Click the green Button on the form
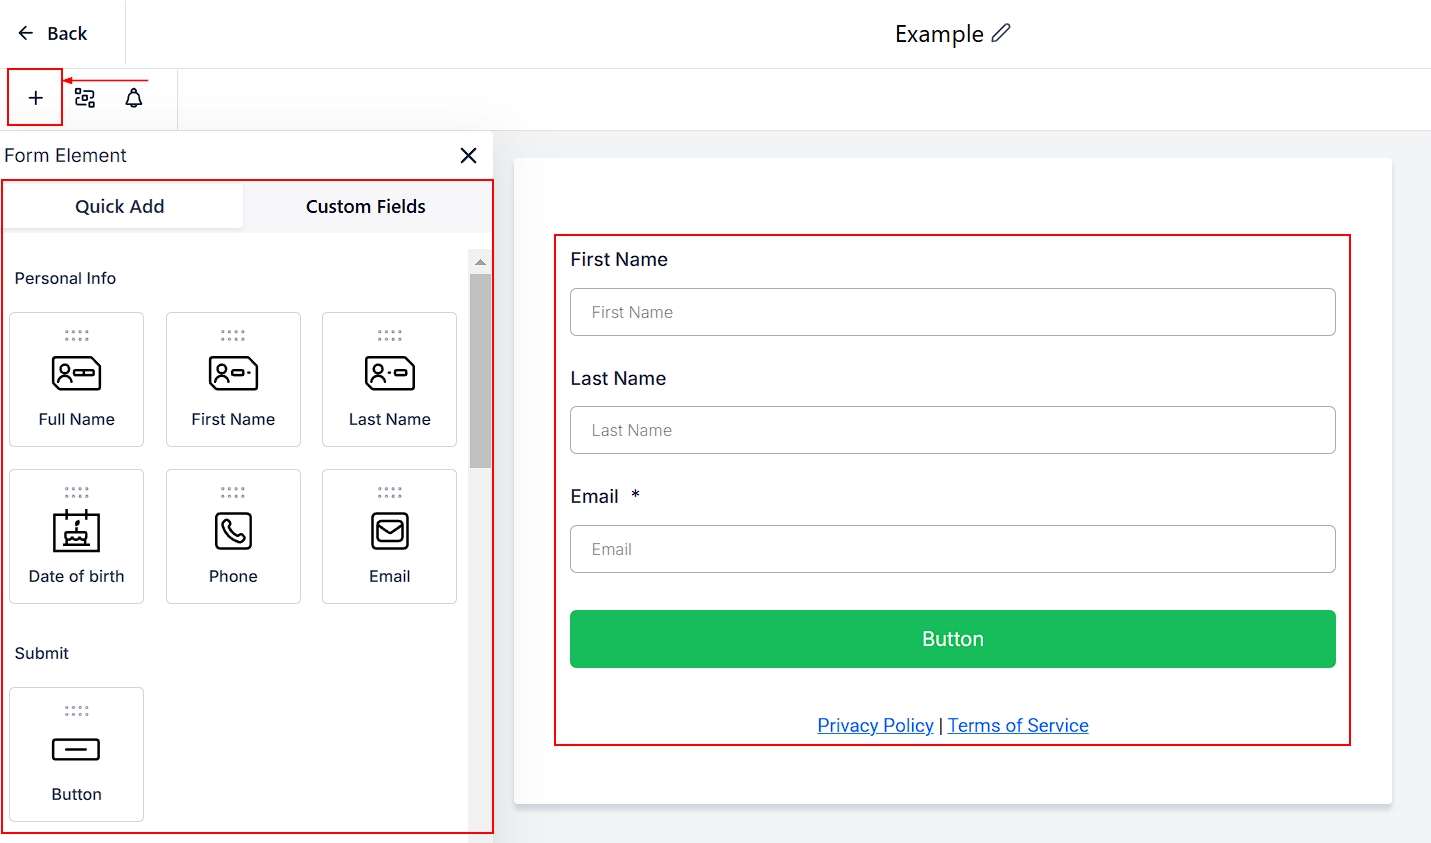 952,639
